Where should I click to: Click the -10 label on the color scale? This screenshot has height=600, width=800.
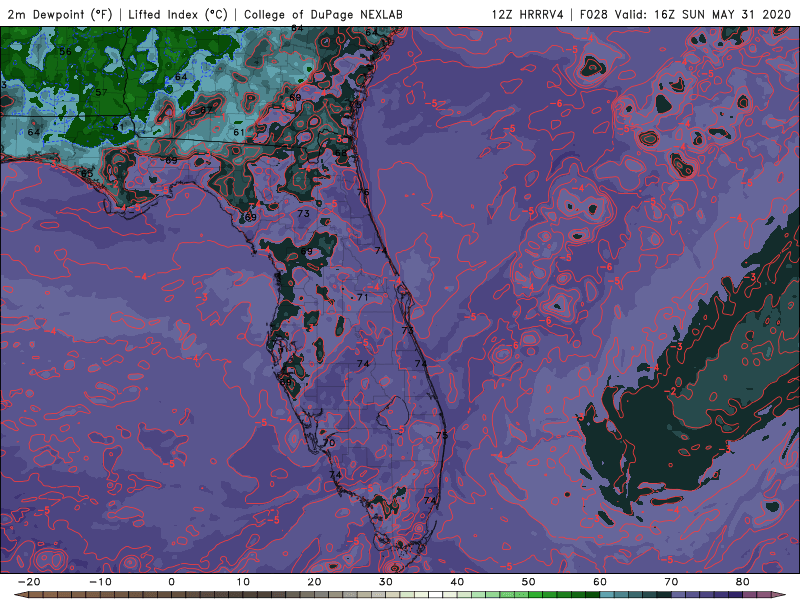click(x=100, y=582)
